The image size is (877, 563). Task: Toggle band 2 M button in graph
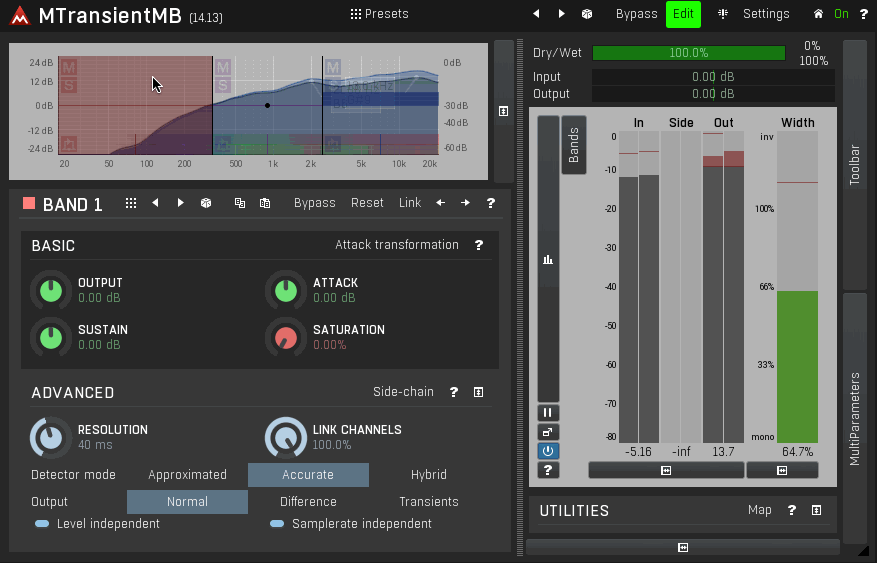click(x=223, y=68)
